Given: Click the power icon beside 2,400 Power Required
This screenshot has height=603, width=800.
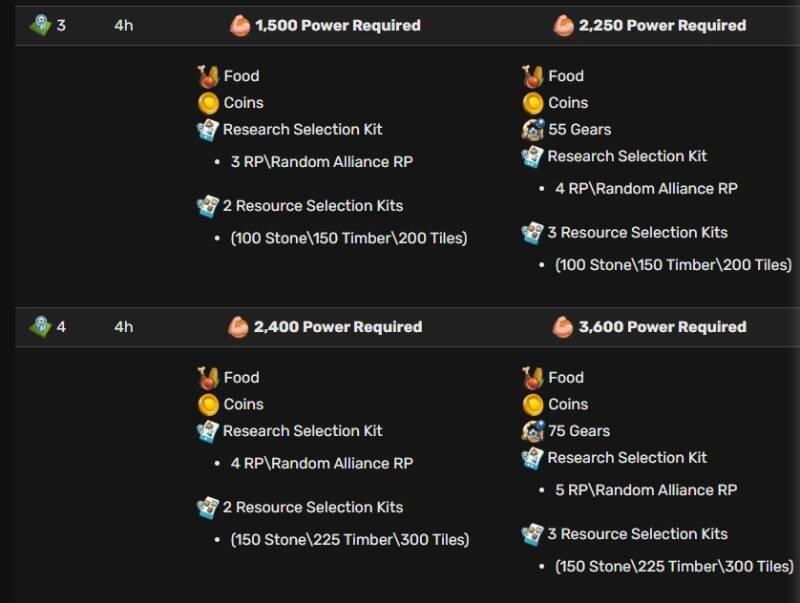Looking at the screenshot, I should point(239,327).
